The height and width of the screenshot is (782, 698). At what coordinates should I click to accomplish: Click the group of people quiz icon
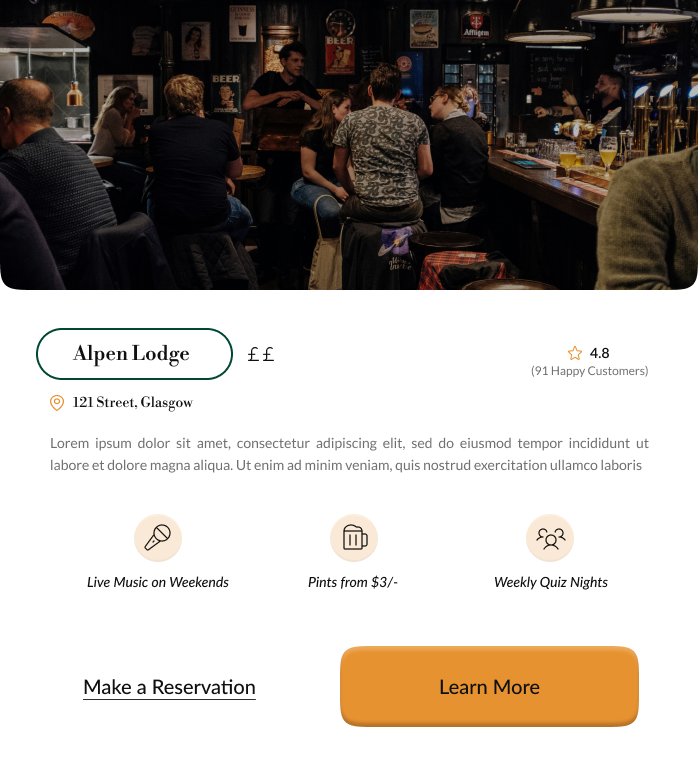(550, 538)
